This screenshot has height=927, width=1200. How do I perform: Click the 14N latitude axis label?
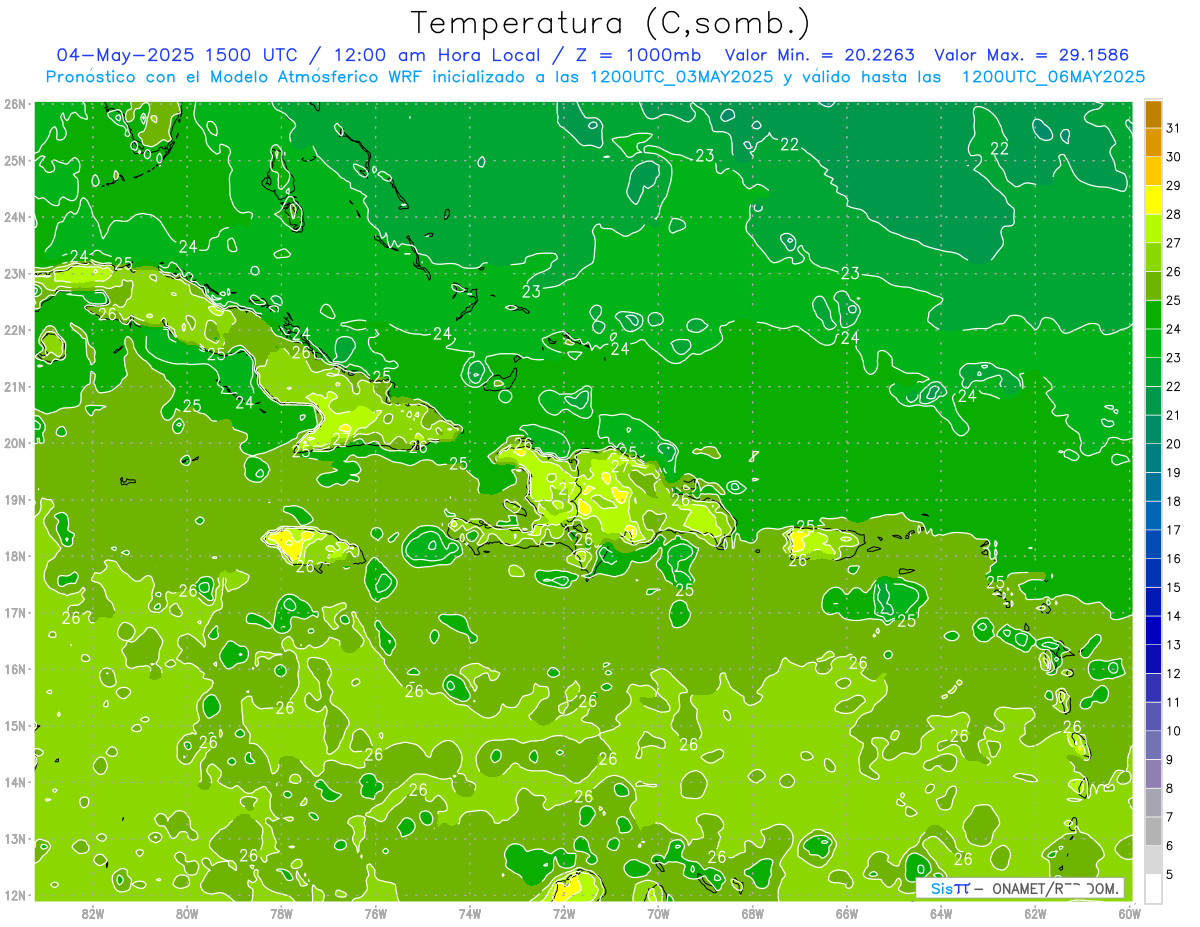pyautogui.click(x=15, y=782)
